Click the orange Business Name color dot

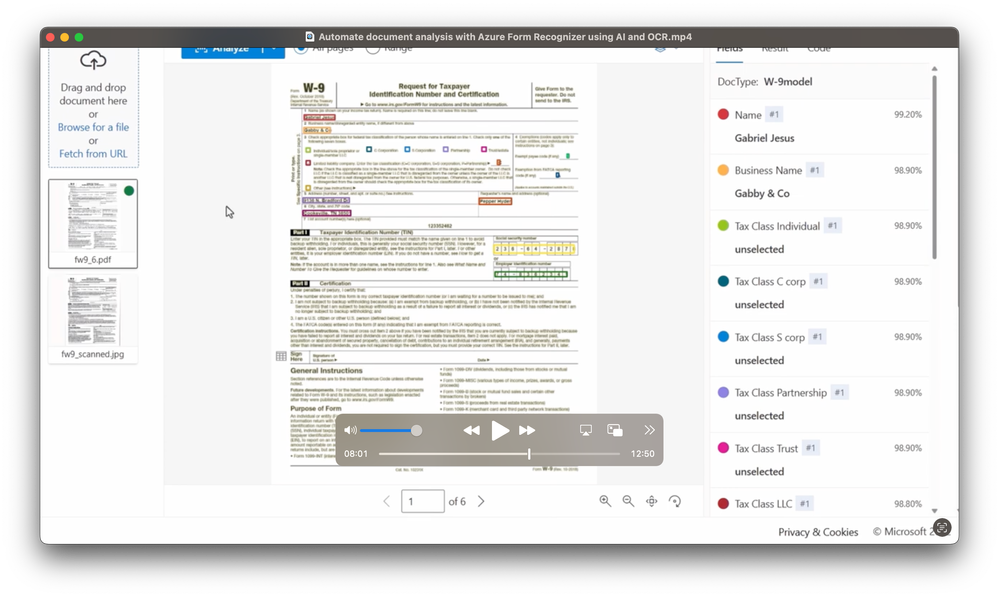click(723, 170)
